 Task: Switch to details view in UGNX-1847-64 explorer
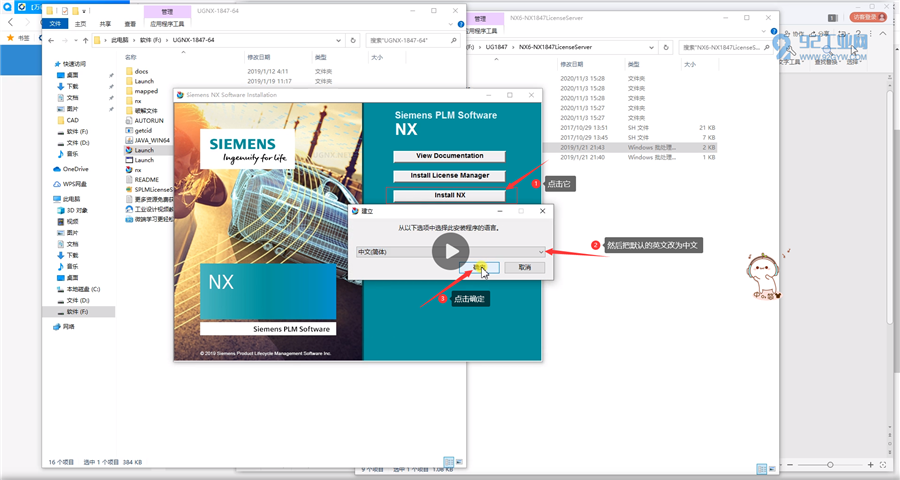click(x=449, y=462)
